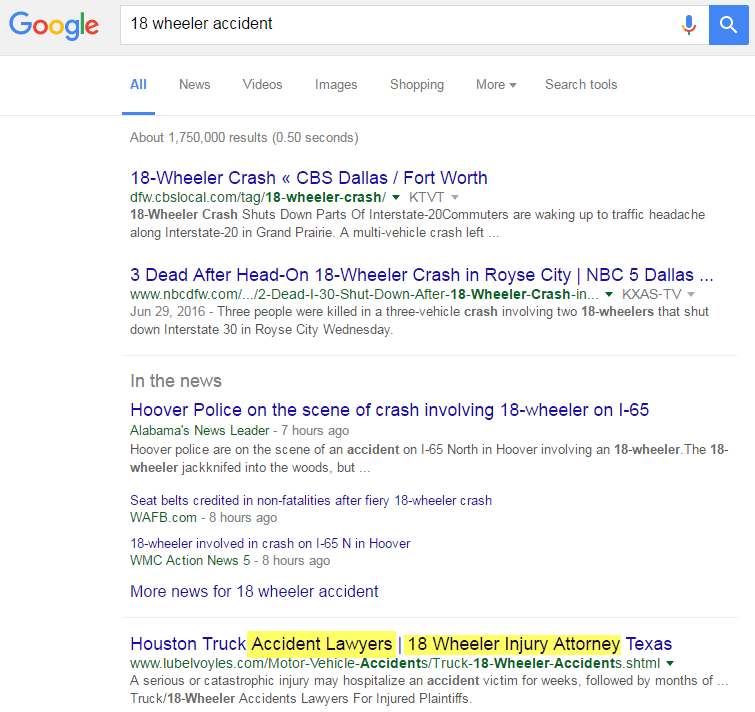Click the Google logo
Viewport: 755px width, 712px height.
[54, 26]
